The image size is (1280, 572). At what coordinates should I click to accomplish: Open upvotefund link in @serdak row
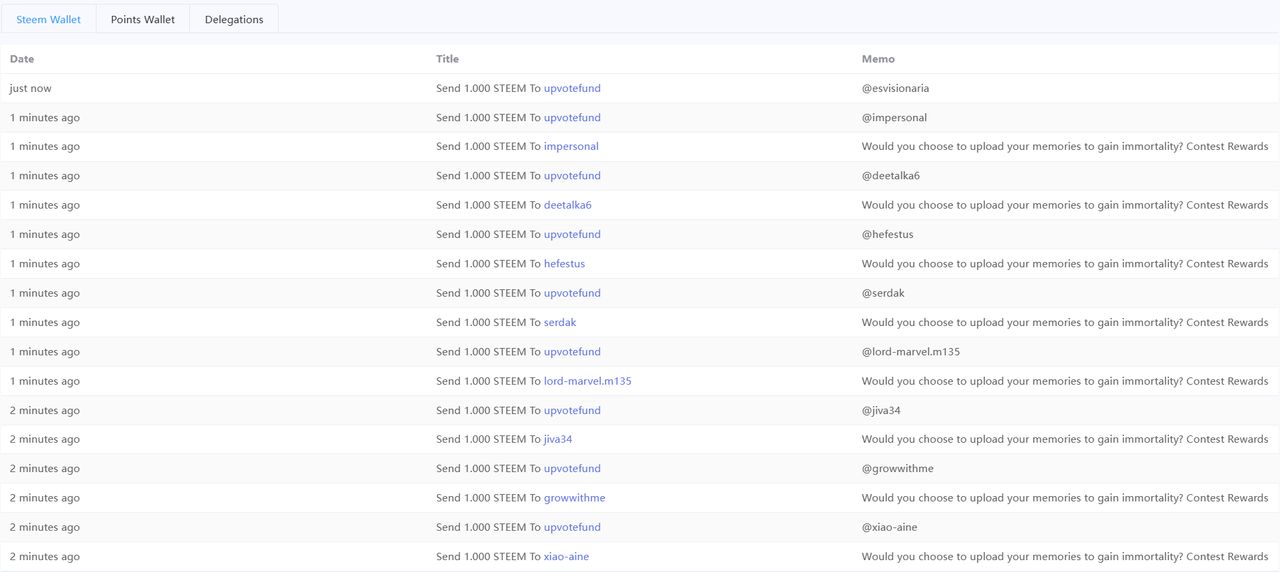[x=572, y=293]
